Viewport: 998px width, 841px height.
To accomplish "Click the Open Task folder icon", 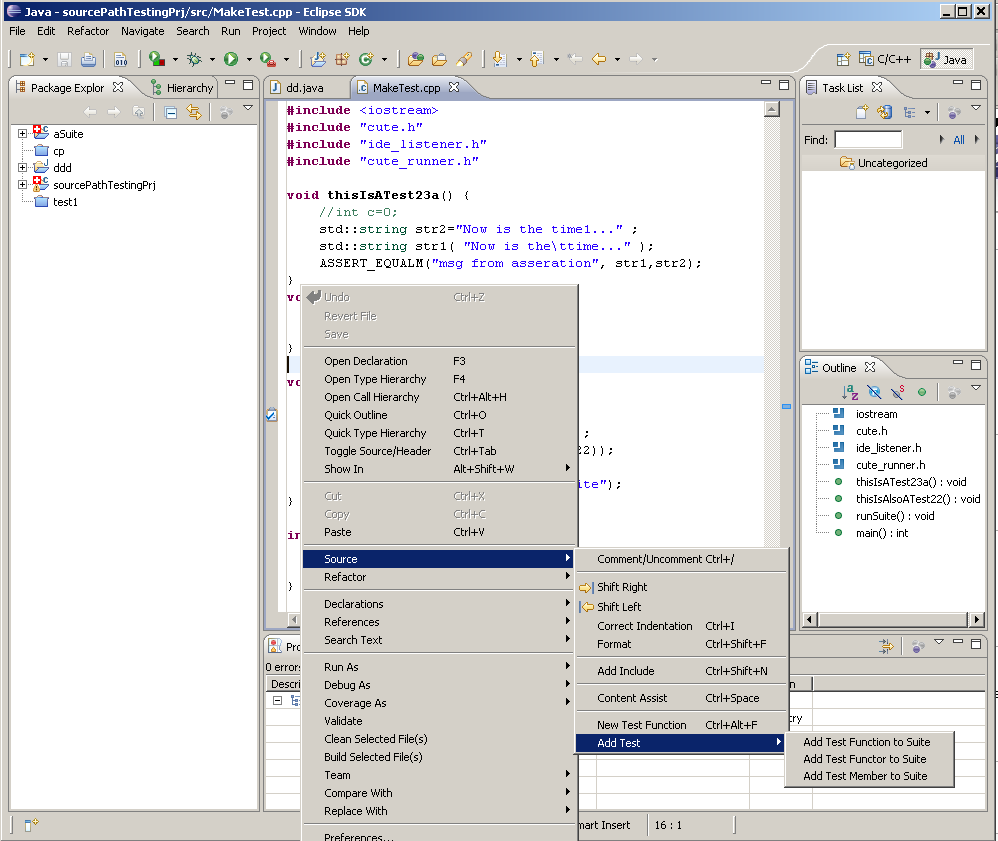I will click(439, 59).
